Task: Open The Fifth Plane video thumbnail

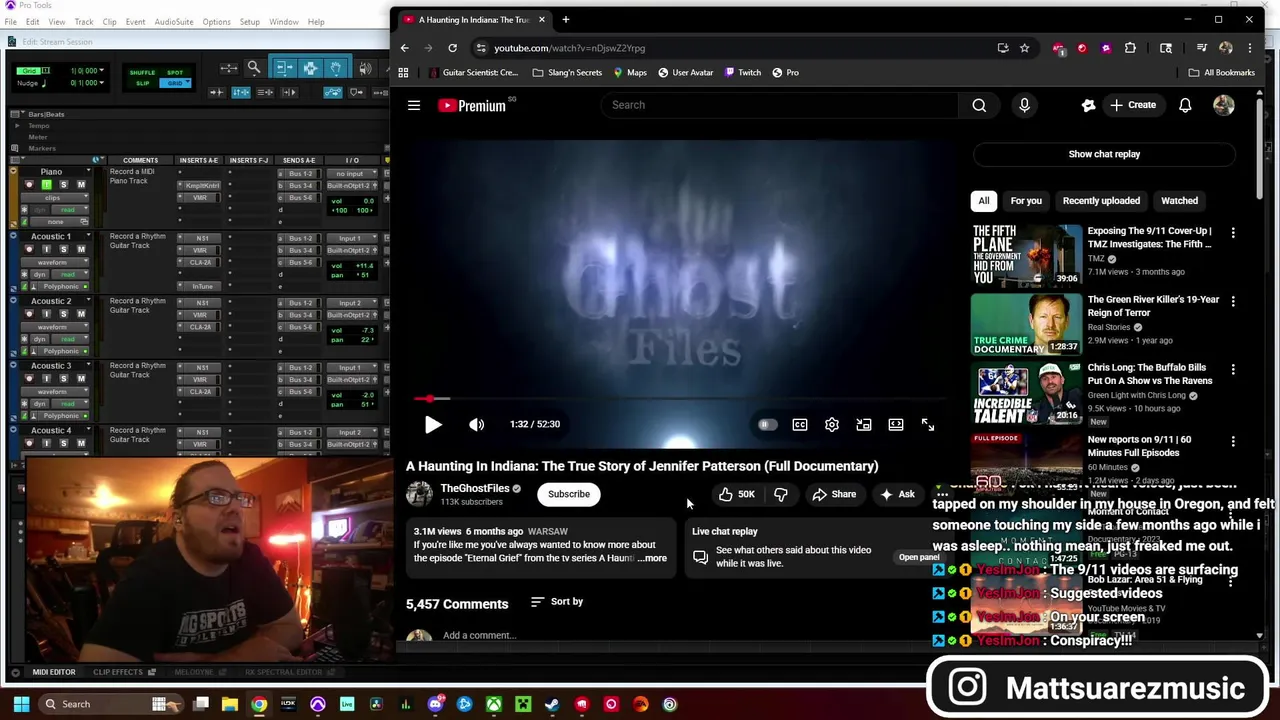Action: pos(1026,255)
